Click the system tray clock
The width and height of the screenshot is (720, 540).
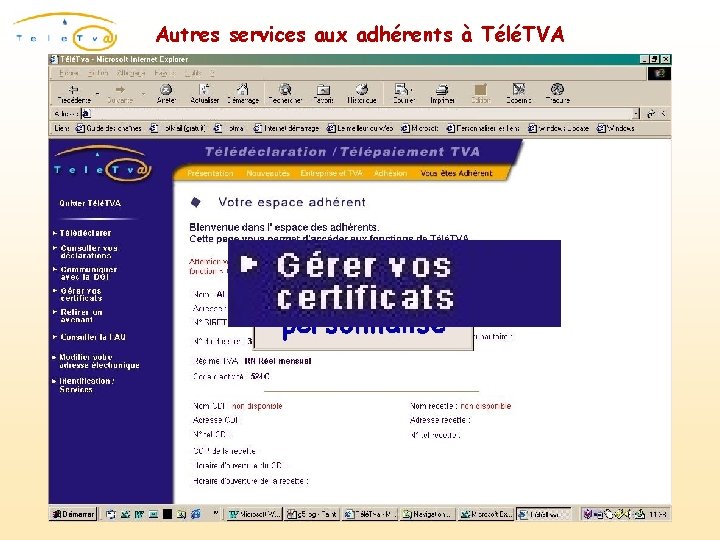pyautogui.click(x=658, y=514)
